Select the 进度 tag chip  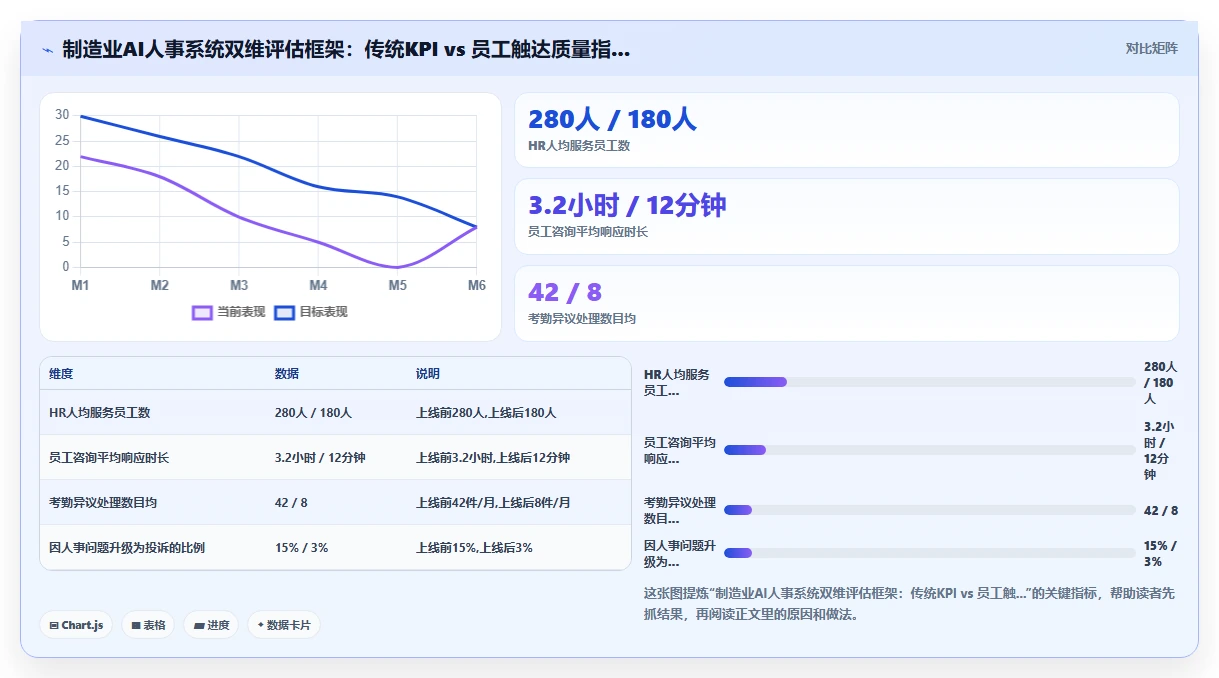(x=211, y=625)
